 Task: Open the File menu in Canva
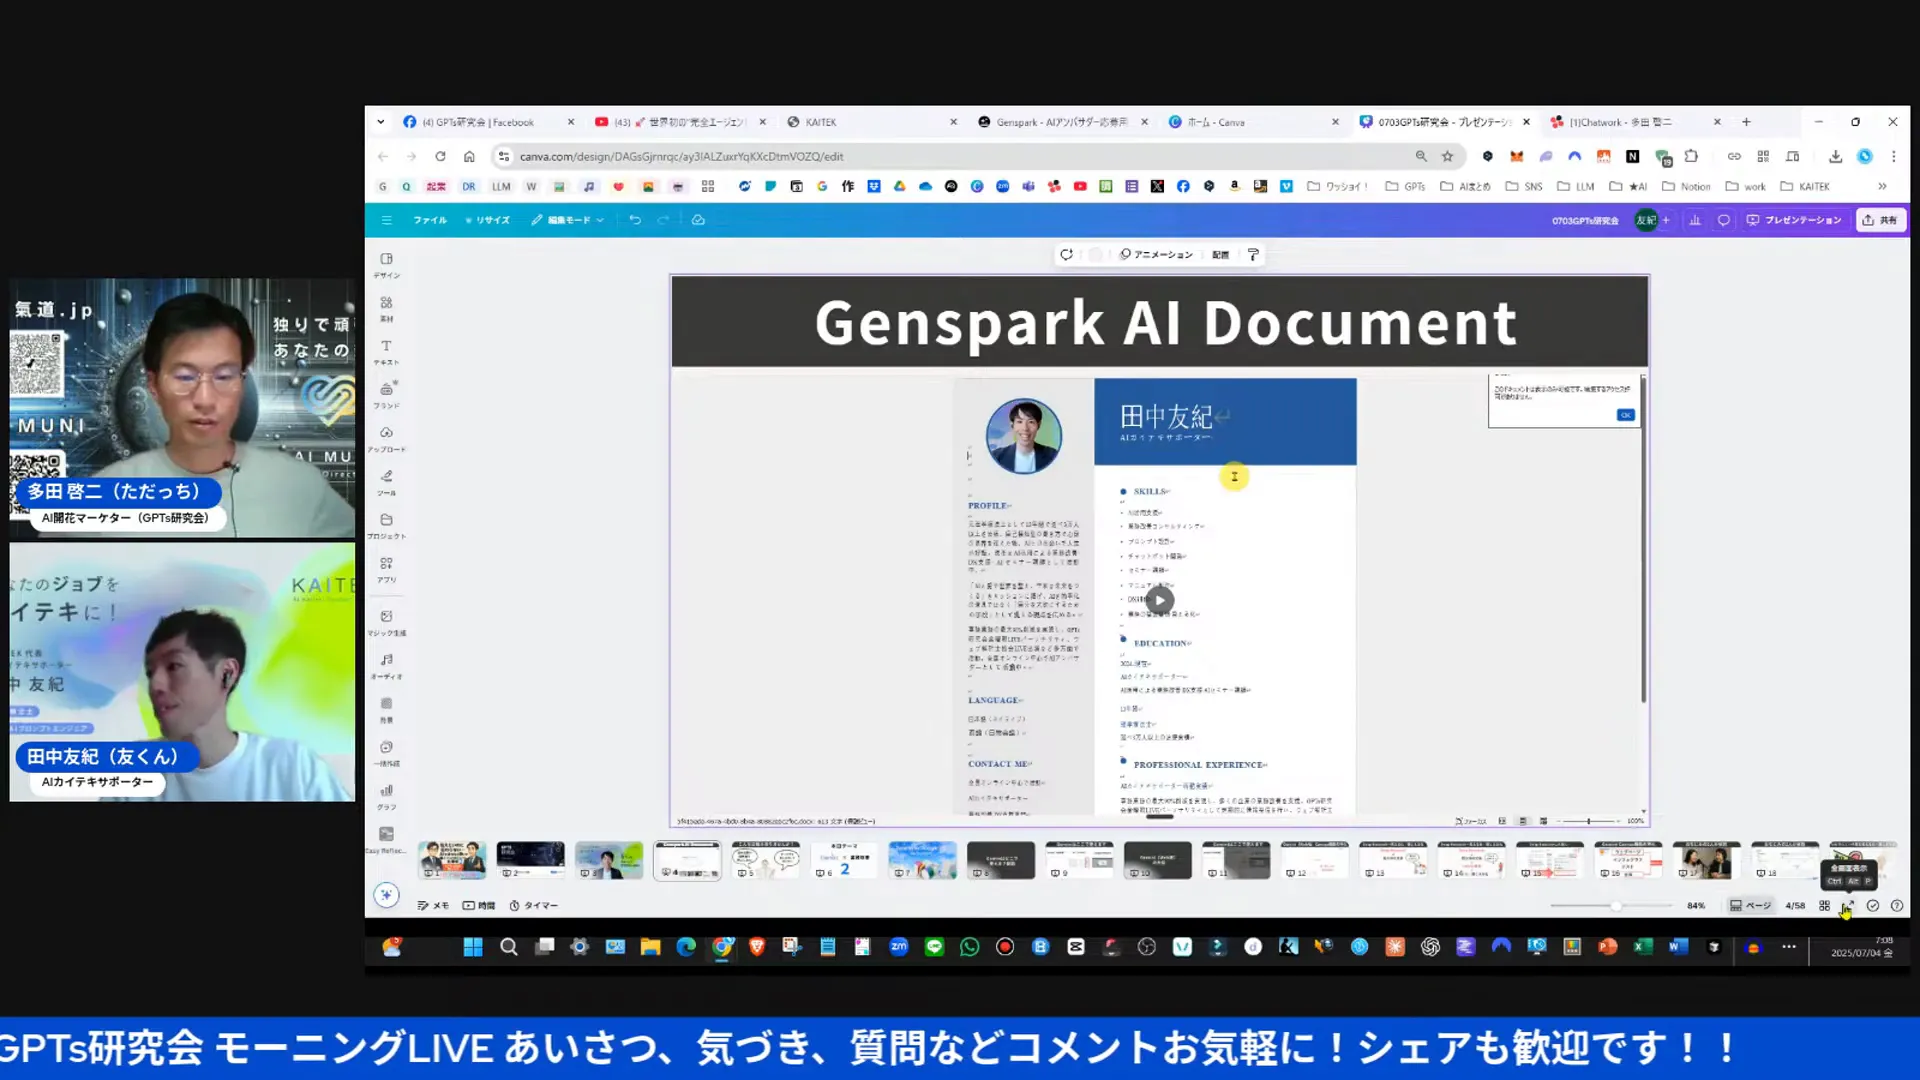(x=430, y=220)
